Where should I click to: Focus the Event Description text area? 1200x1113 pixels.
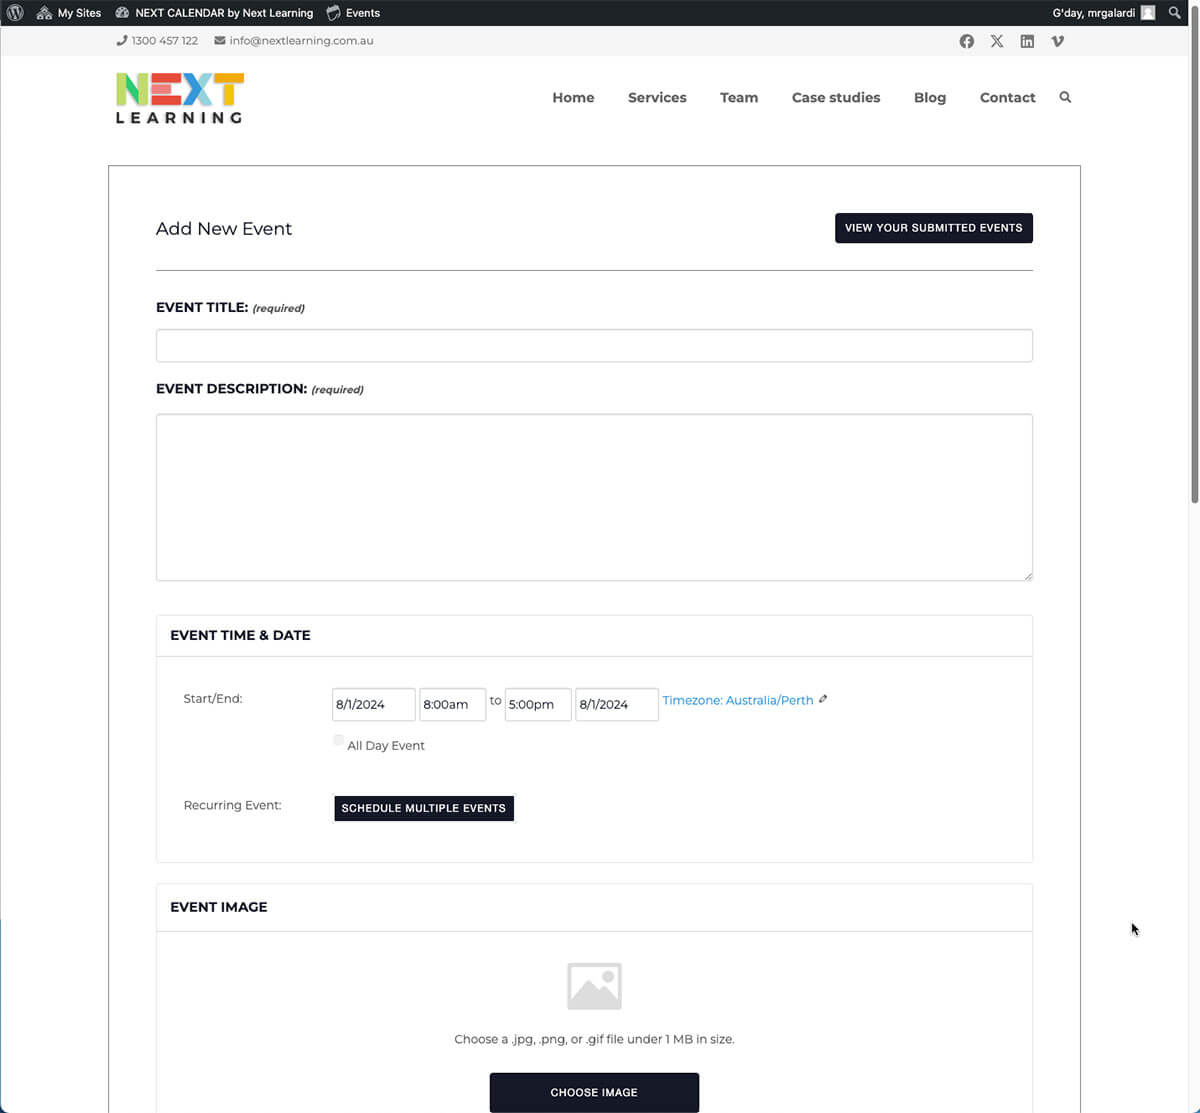pyautogui.click(x=594, y=497)
